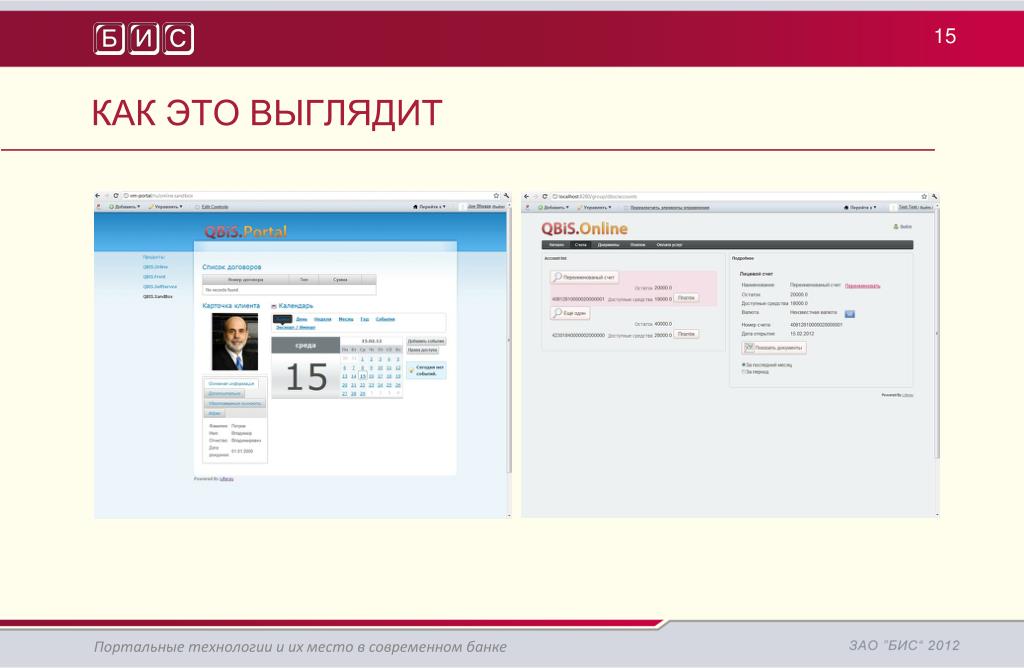Open first tab in QBiS.Online dark menu bar
Viewport: 1024px width, 668px height.
pyautogui.click(x=556, y=245)
